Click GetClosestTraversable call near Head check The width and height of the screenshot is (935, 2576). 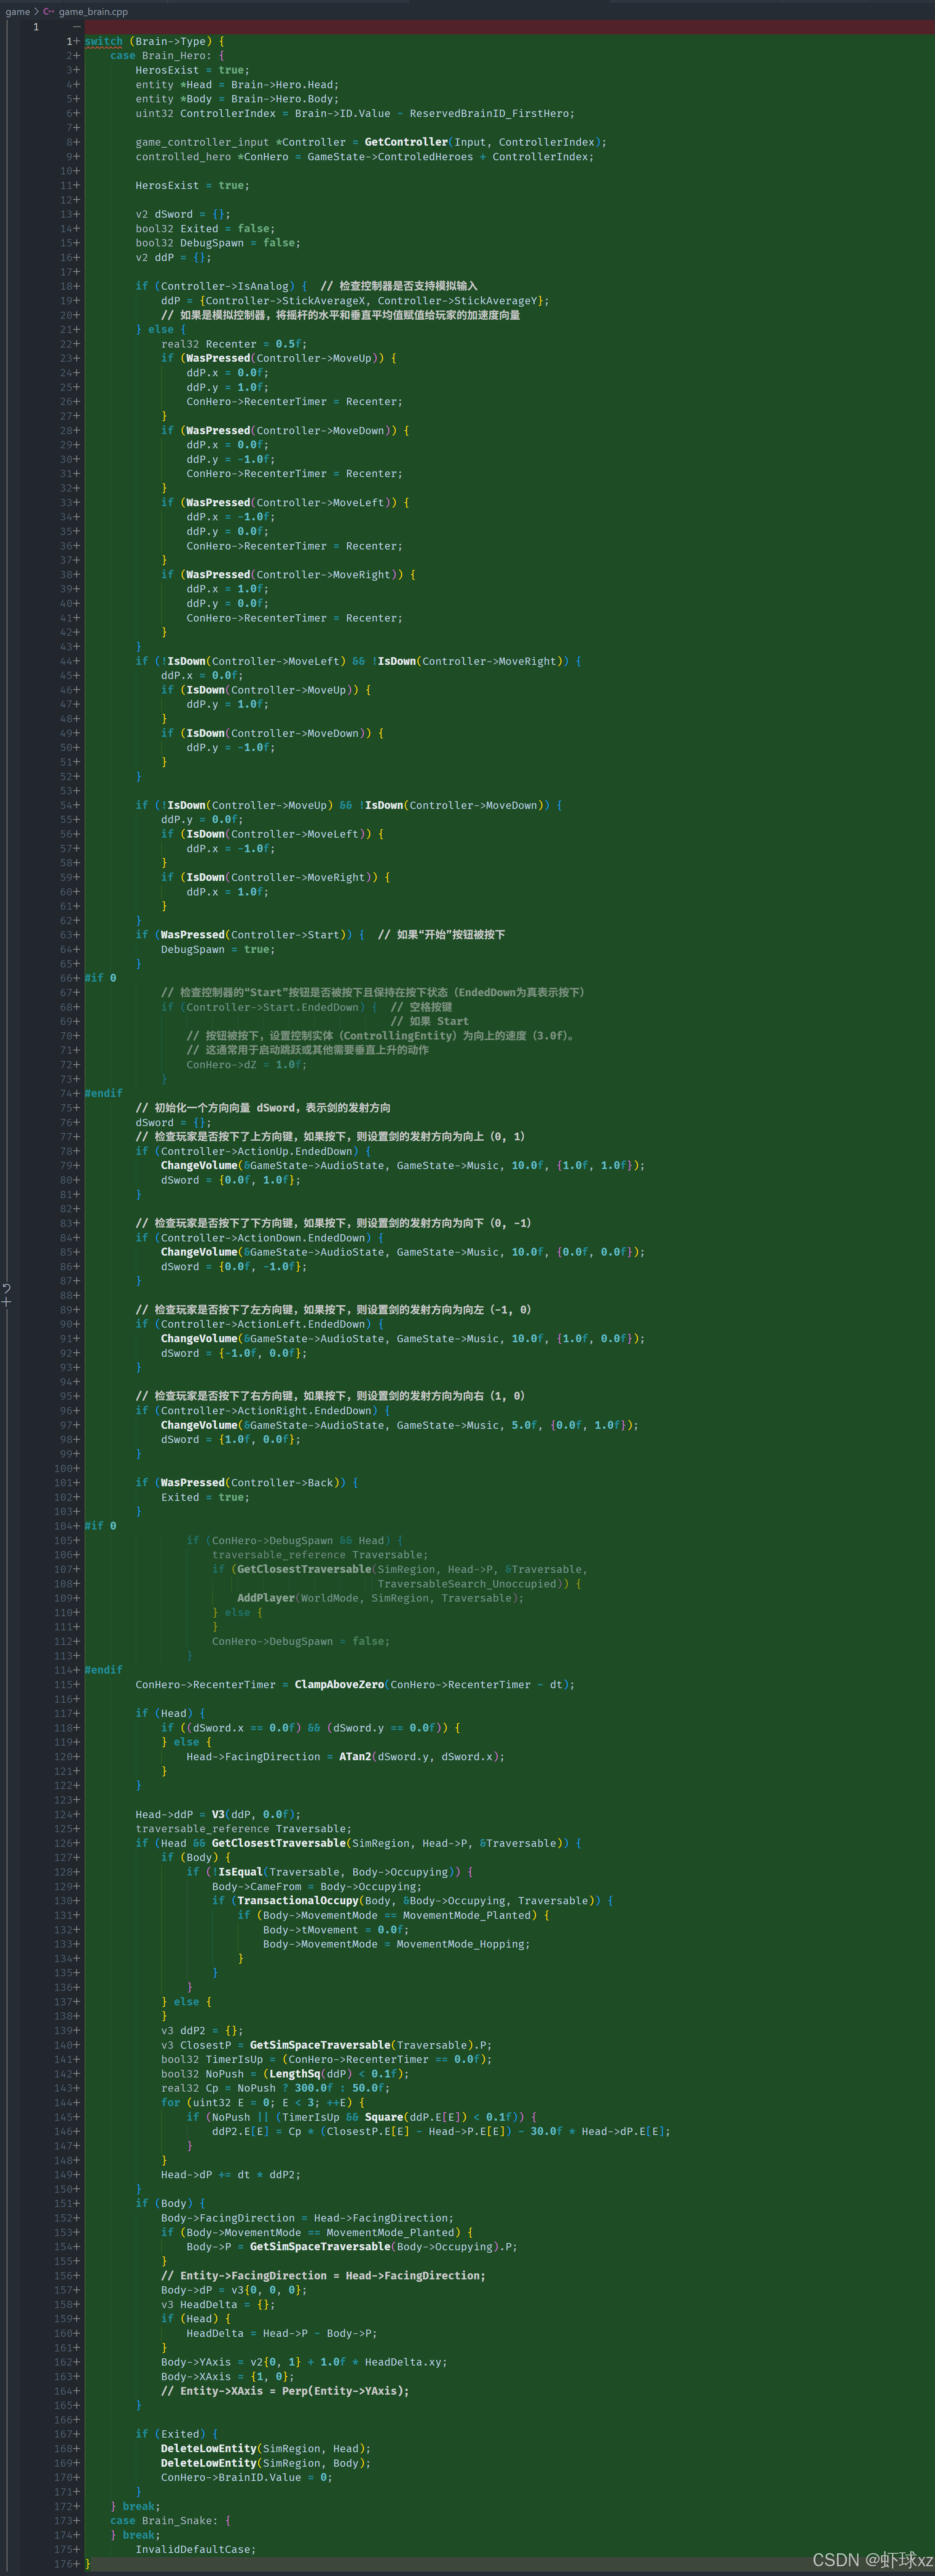[278, 1843]
